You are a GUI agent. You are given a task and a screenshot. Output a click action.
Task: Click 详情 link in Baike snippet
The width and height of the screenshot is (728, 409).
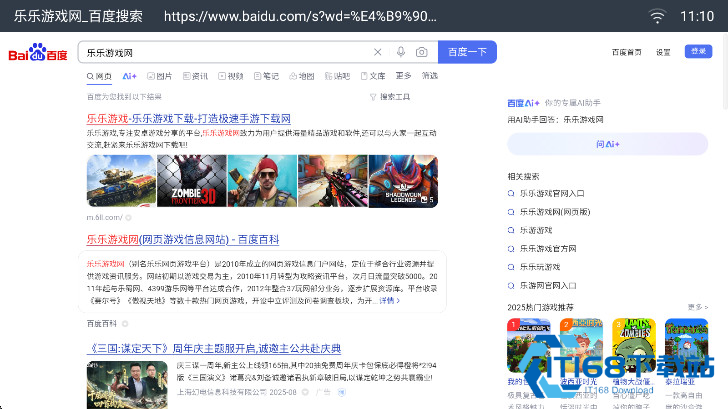click(x=389, y=301)
